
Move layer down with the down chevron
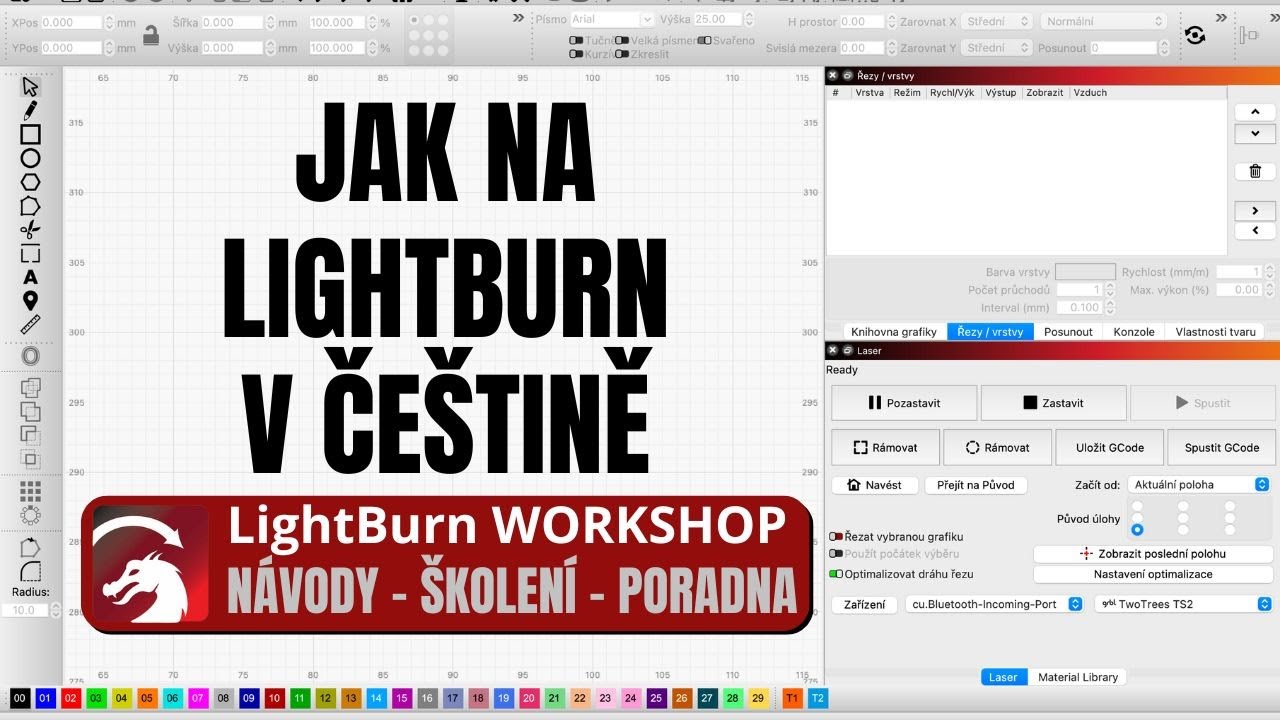click(x=1255, y=132)
